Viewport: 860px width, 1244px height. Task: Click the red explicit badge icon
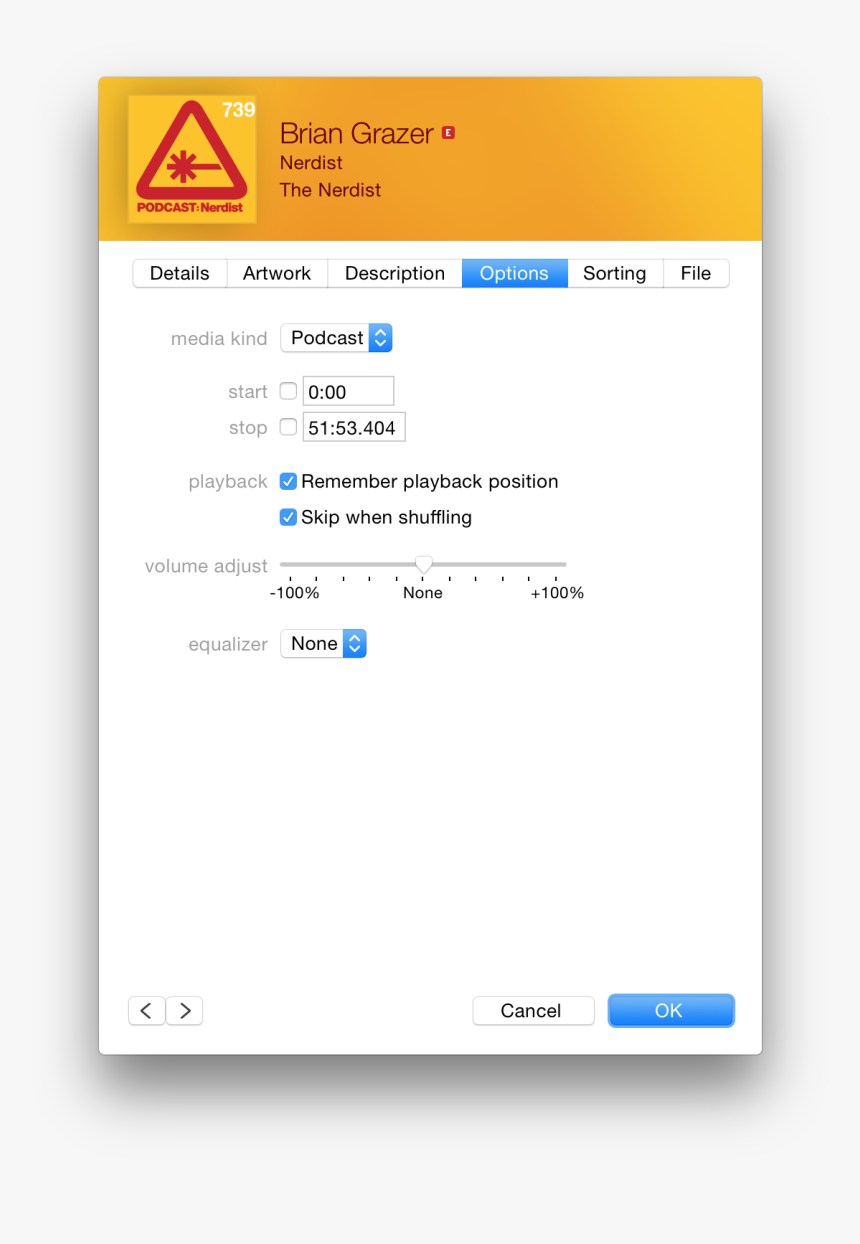click(x=448, y=133)
